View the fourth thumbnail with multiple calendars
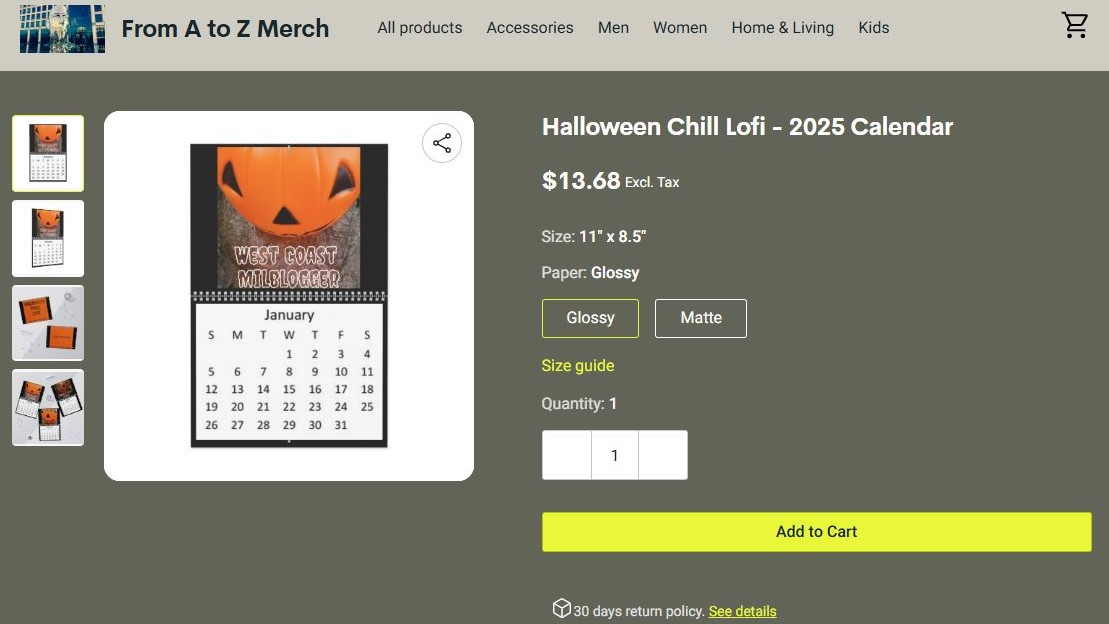 [x=48, y=408]
